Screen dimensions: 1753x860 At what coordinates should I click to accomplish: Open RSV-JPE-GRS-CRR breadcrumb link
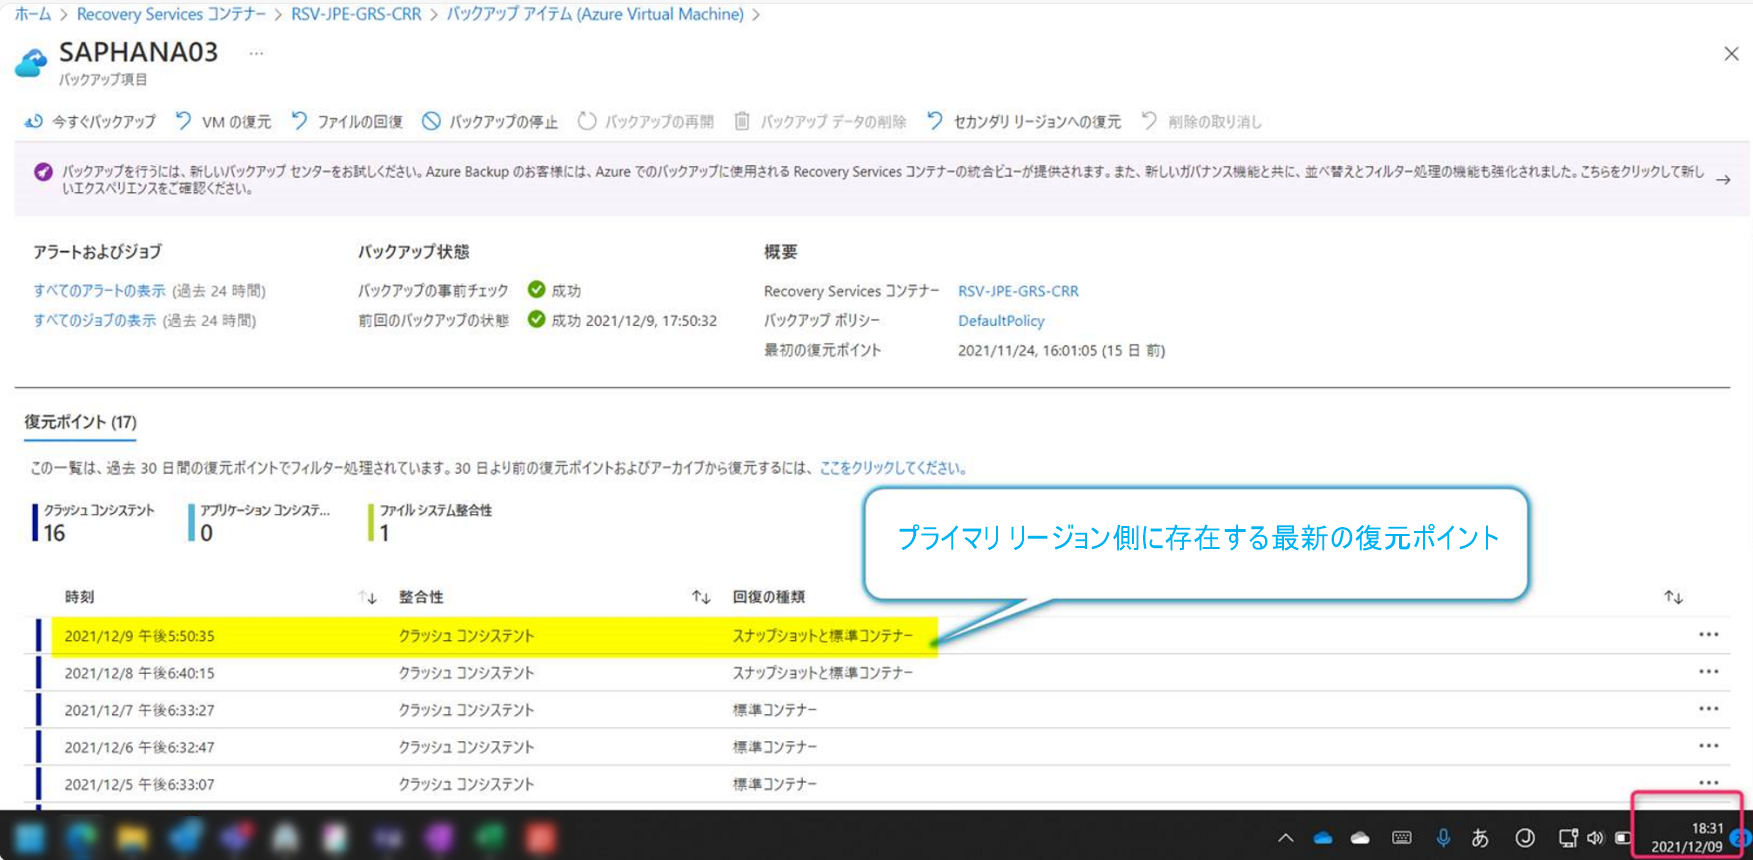click(x=356, y=14)
